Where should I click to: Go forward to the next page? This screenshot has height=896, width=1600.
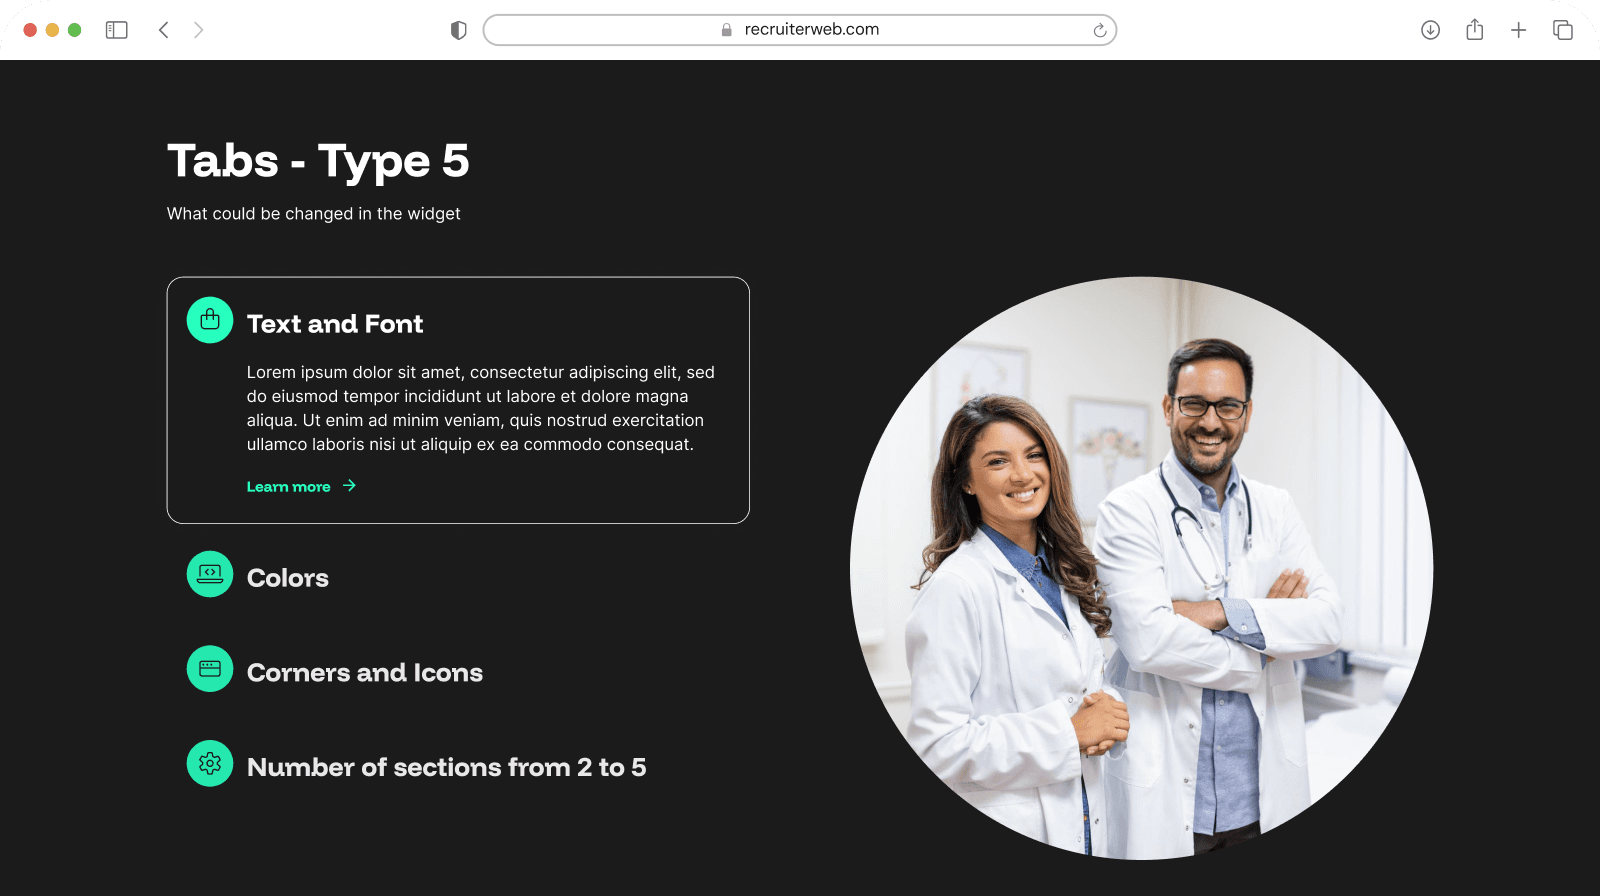[198, 30]
